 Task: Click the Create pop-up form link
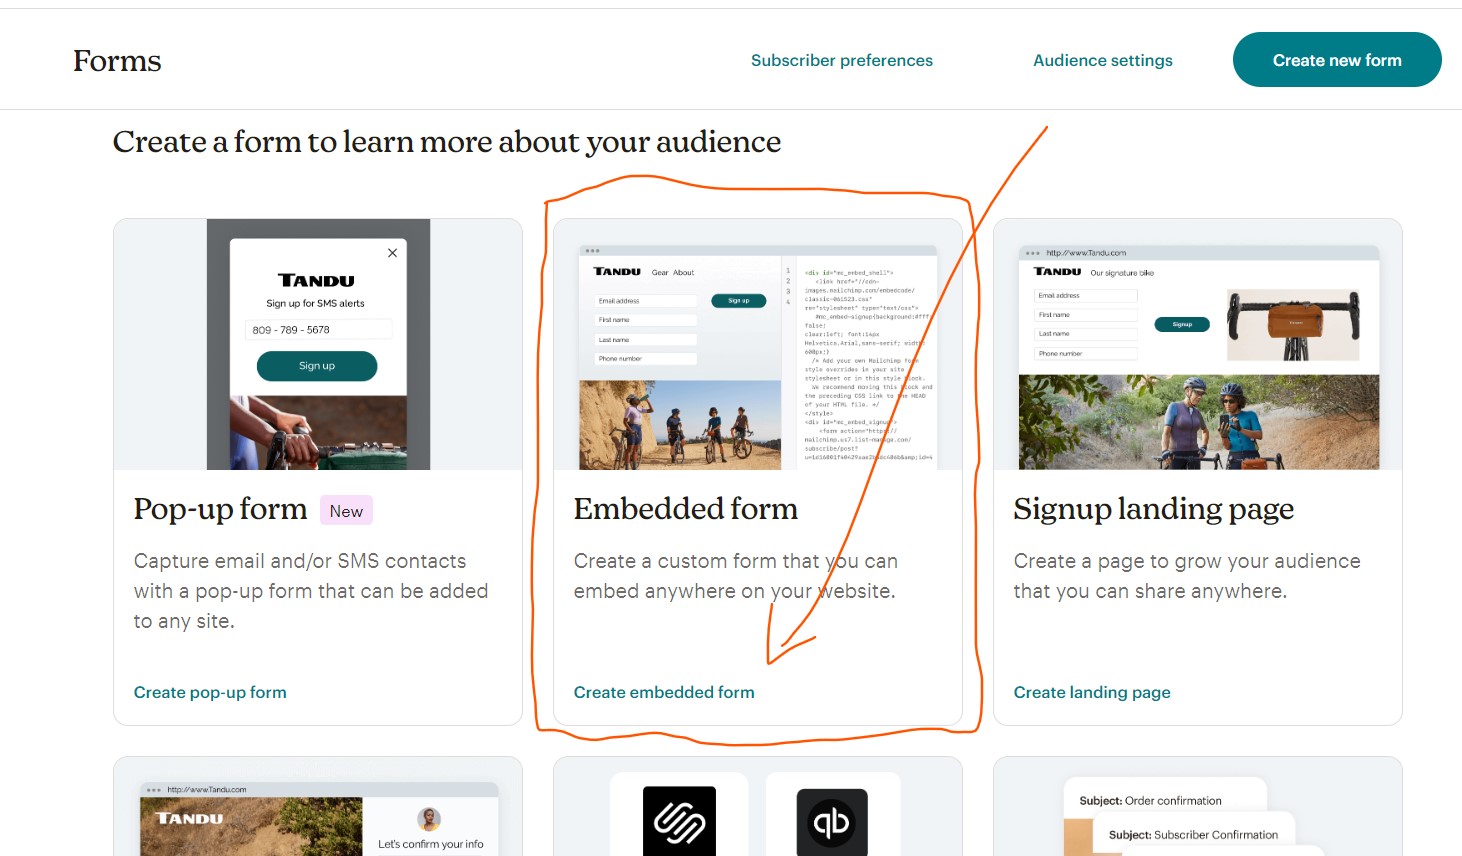(210, 692)
